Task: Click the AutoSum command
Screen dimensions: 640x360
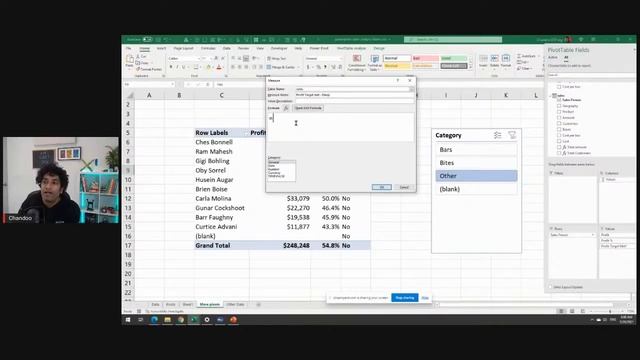Action: pos(527,56)
